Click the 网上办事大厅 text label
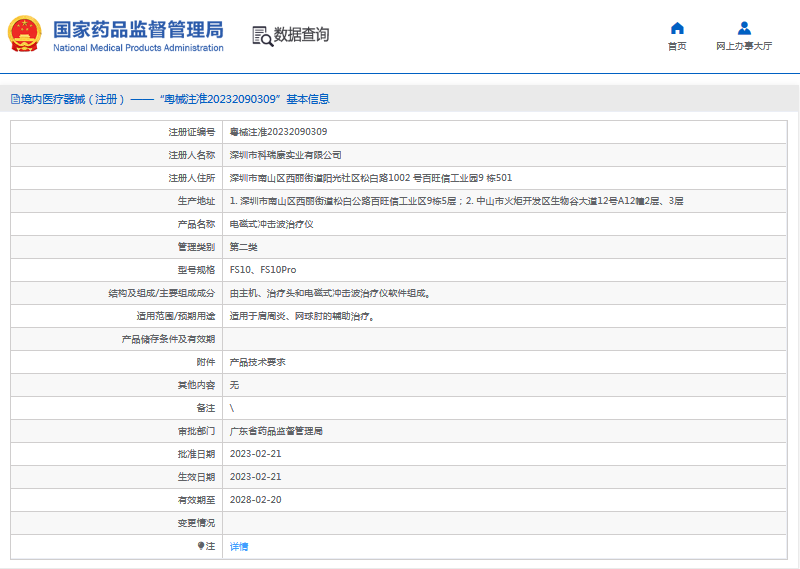Viewport: 800px width, 569px height. click(744, 46)
